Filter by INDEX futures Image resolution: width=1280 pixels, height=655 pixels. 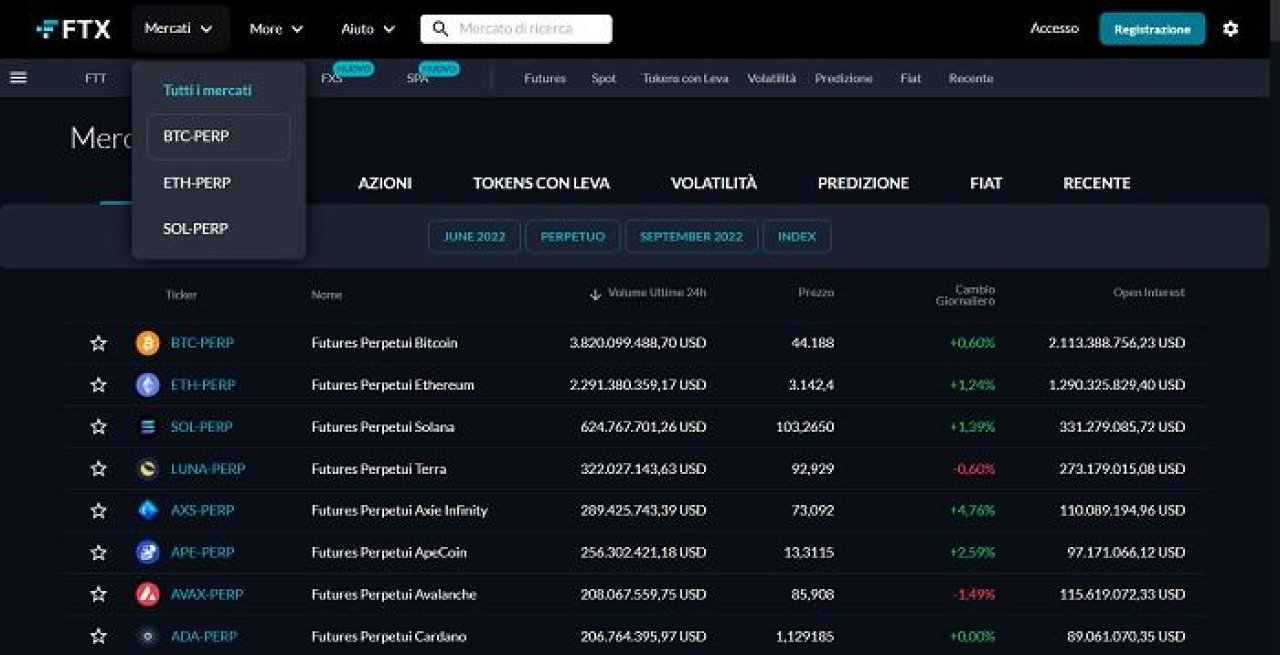(797, 237)
